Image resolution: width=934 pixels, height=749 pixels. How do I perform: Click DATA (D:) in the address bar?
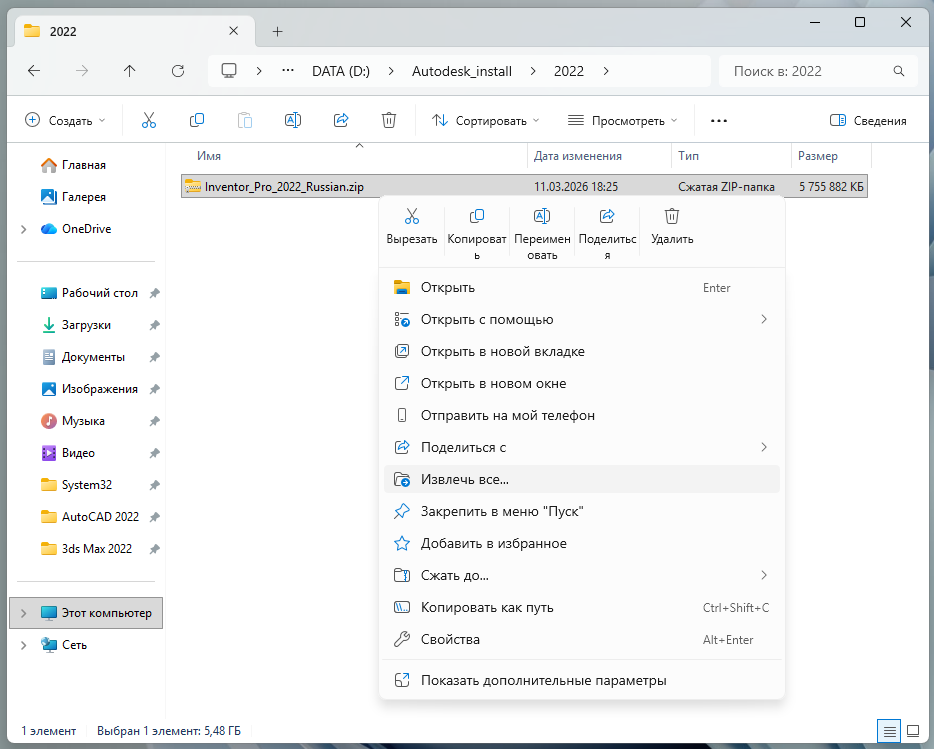[341, 71]
